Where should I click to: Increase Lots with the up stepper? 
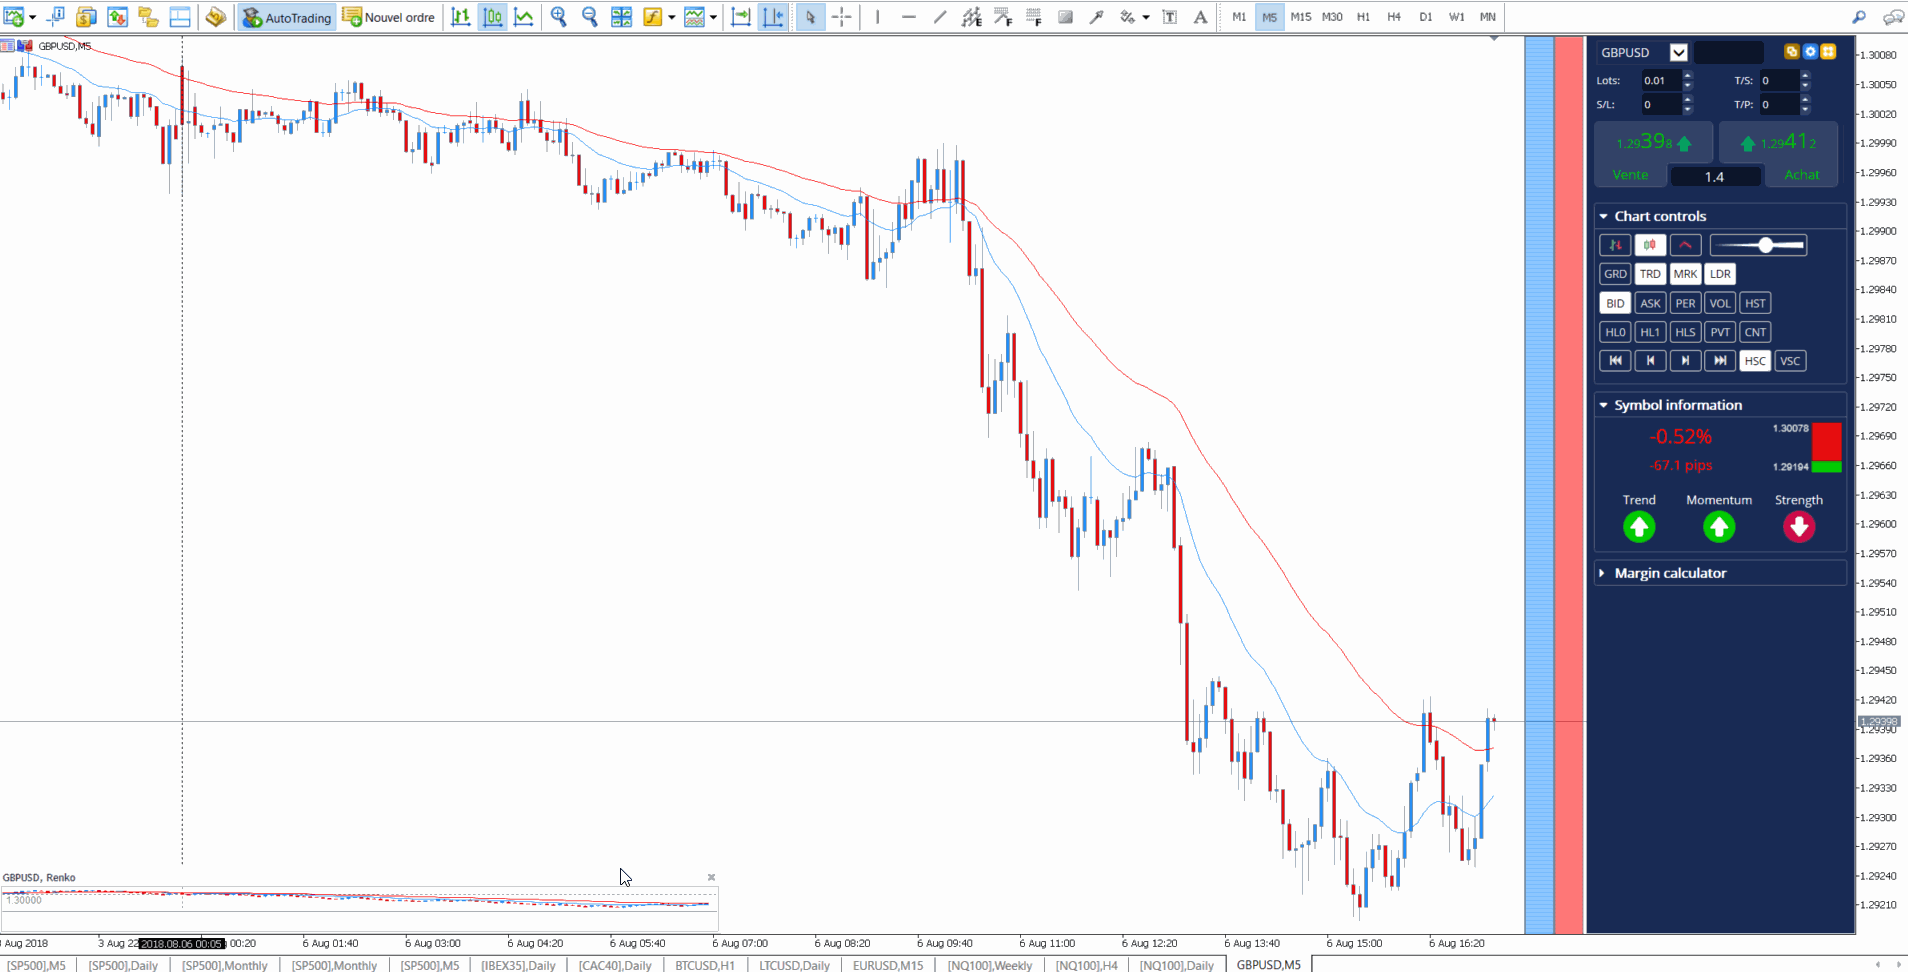click(1688, 76)
